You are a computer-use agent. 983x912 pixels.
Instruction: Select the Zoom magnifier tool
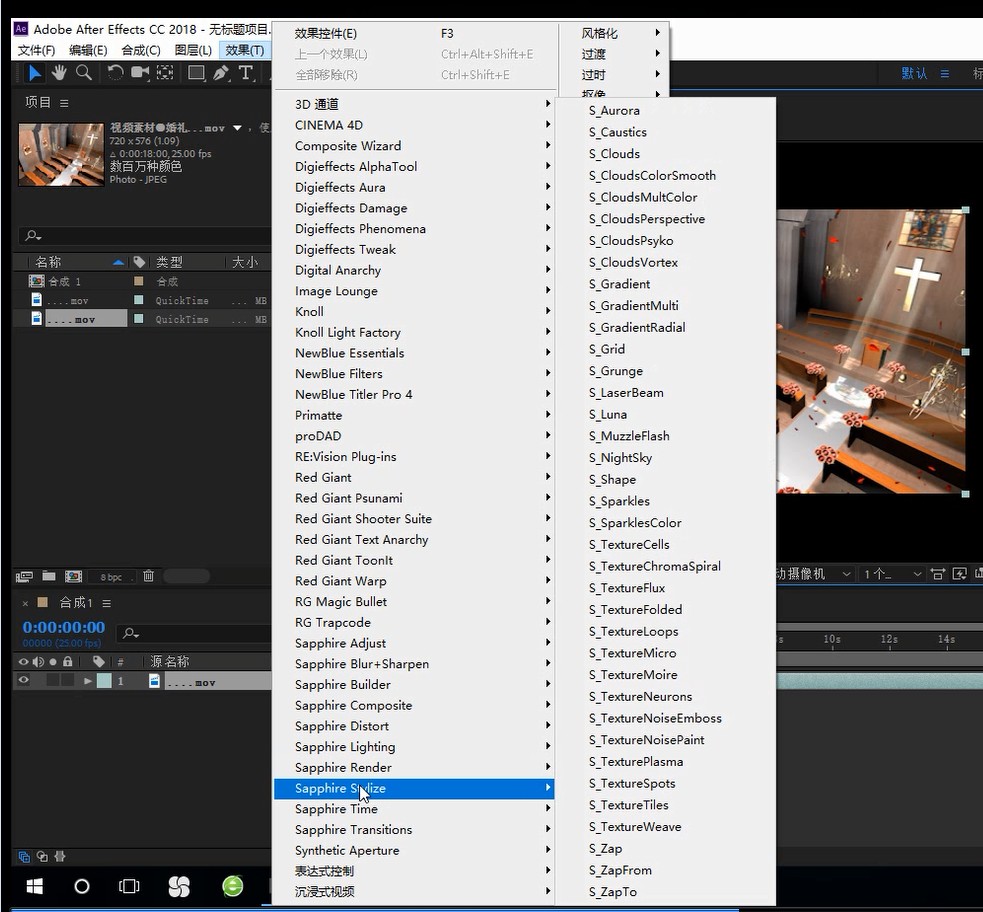[x=83, y=73]
